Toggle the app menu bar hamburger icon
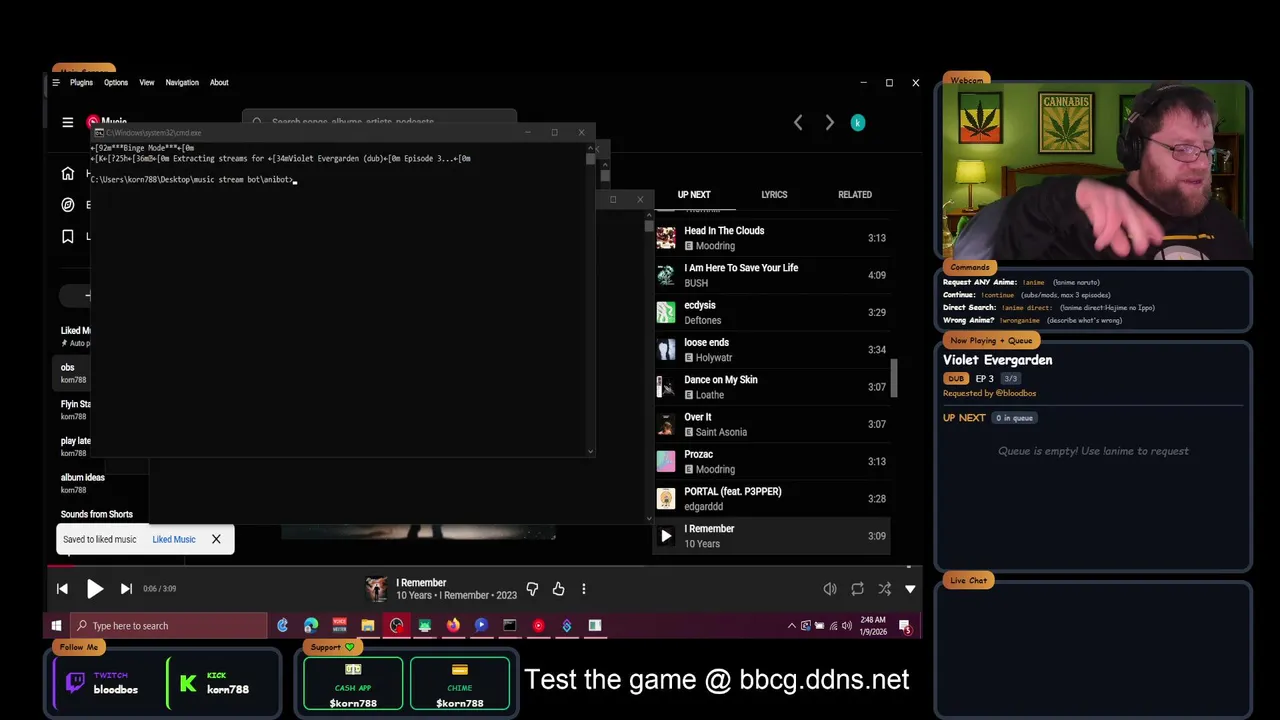The height and width of the screenshot is (720, 1280). 56,83
